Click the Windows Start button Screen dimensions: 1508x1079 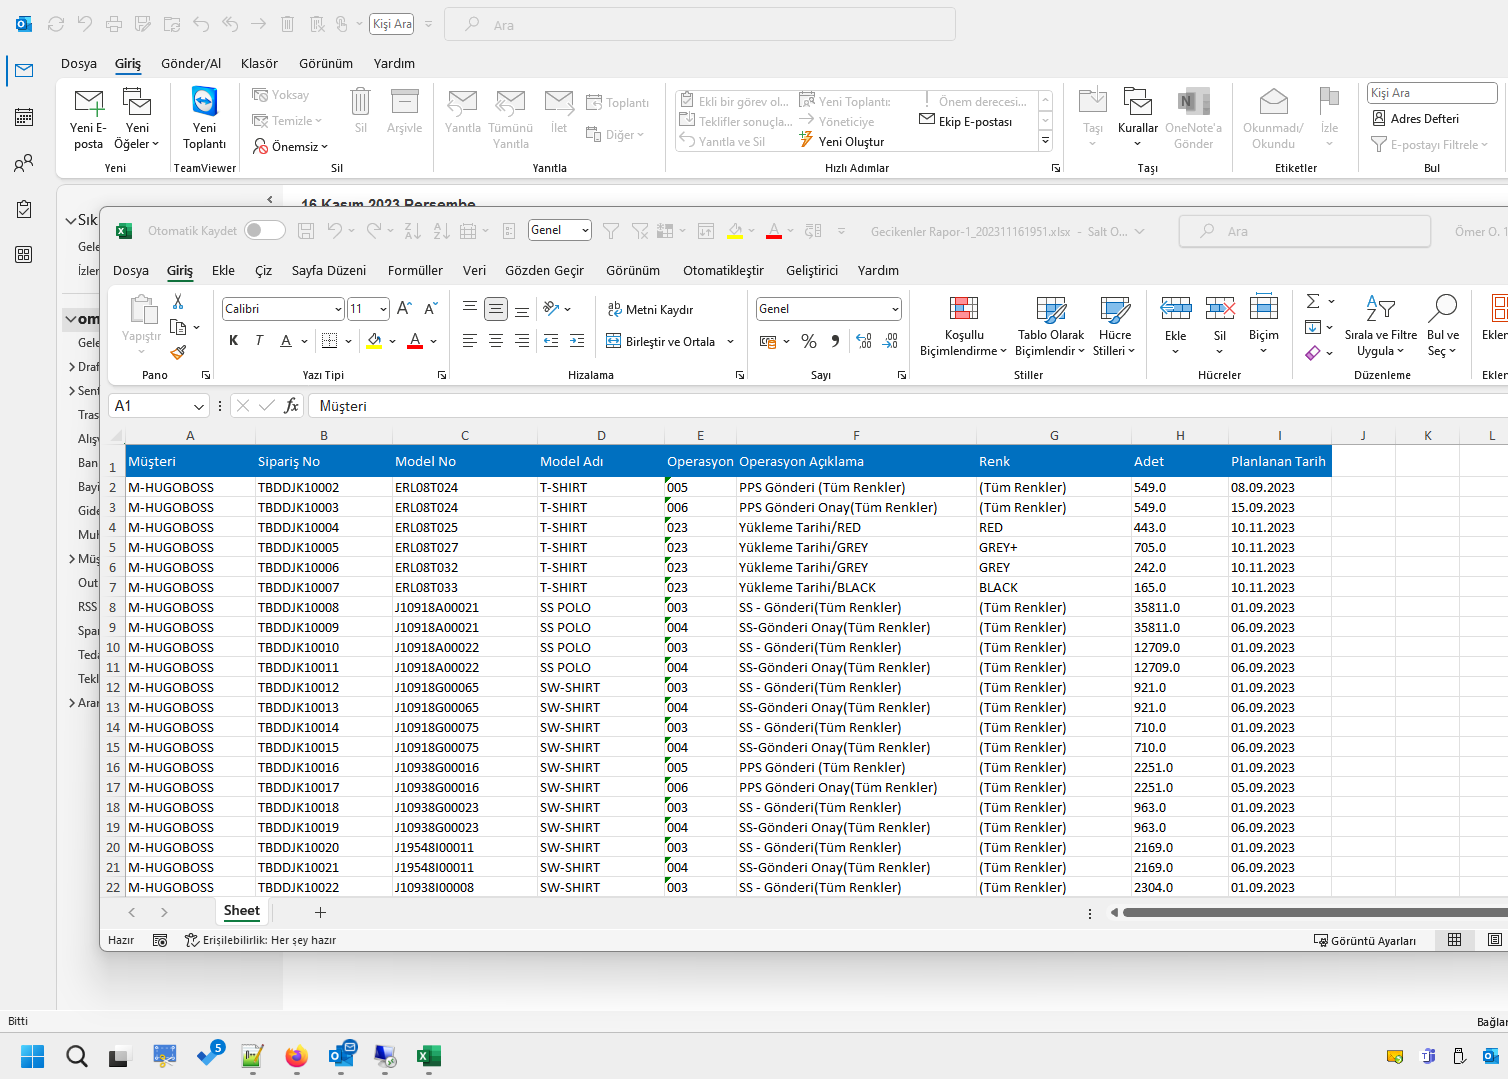[33, 1056]
